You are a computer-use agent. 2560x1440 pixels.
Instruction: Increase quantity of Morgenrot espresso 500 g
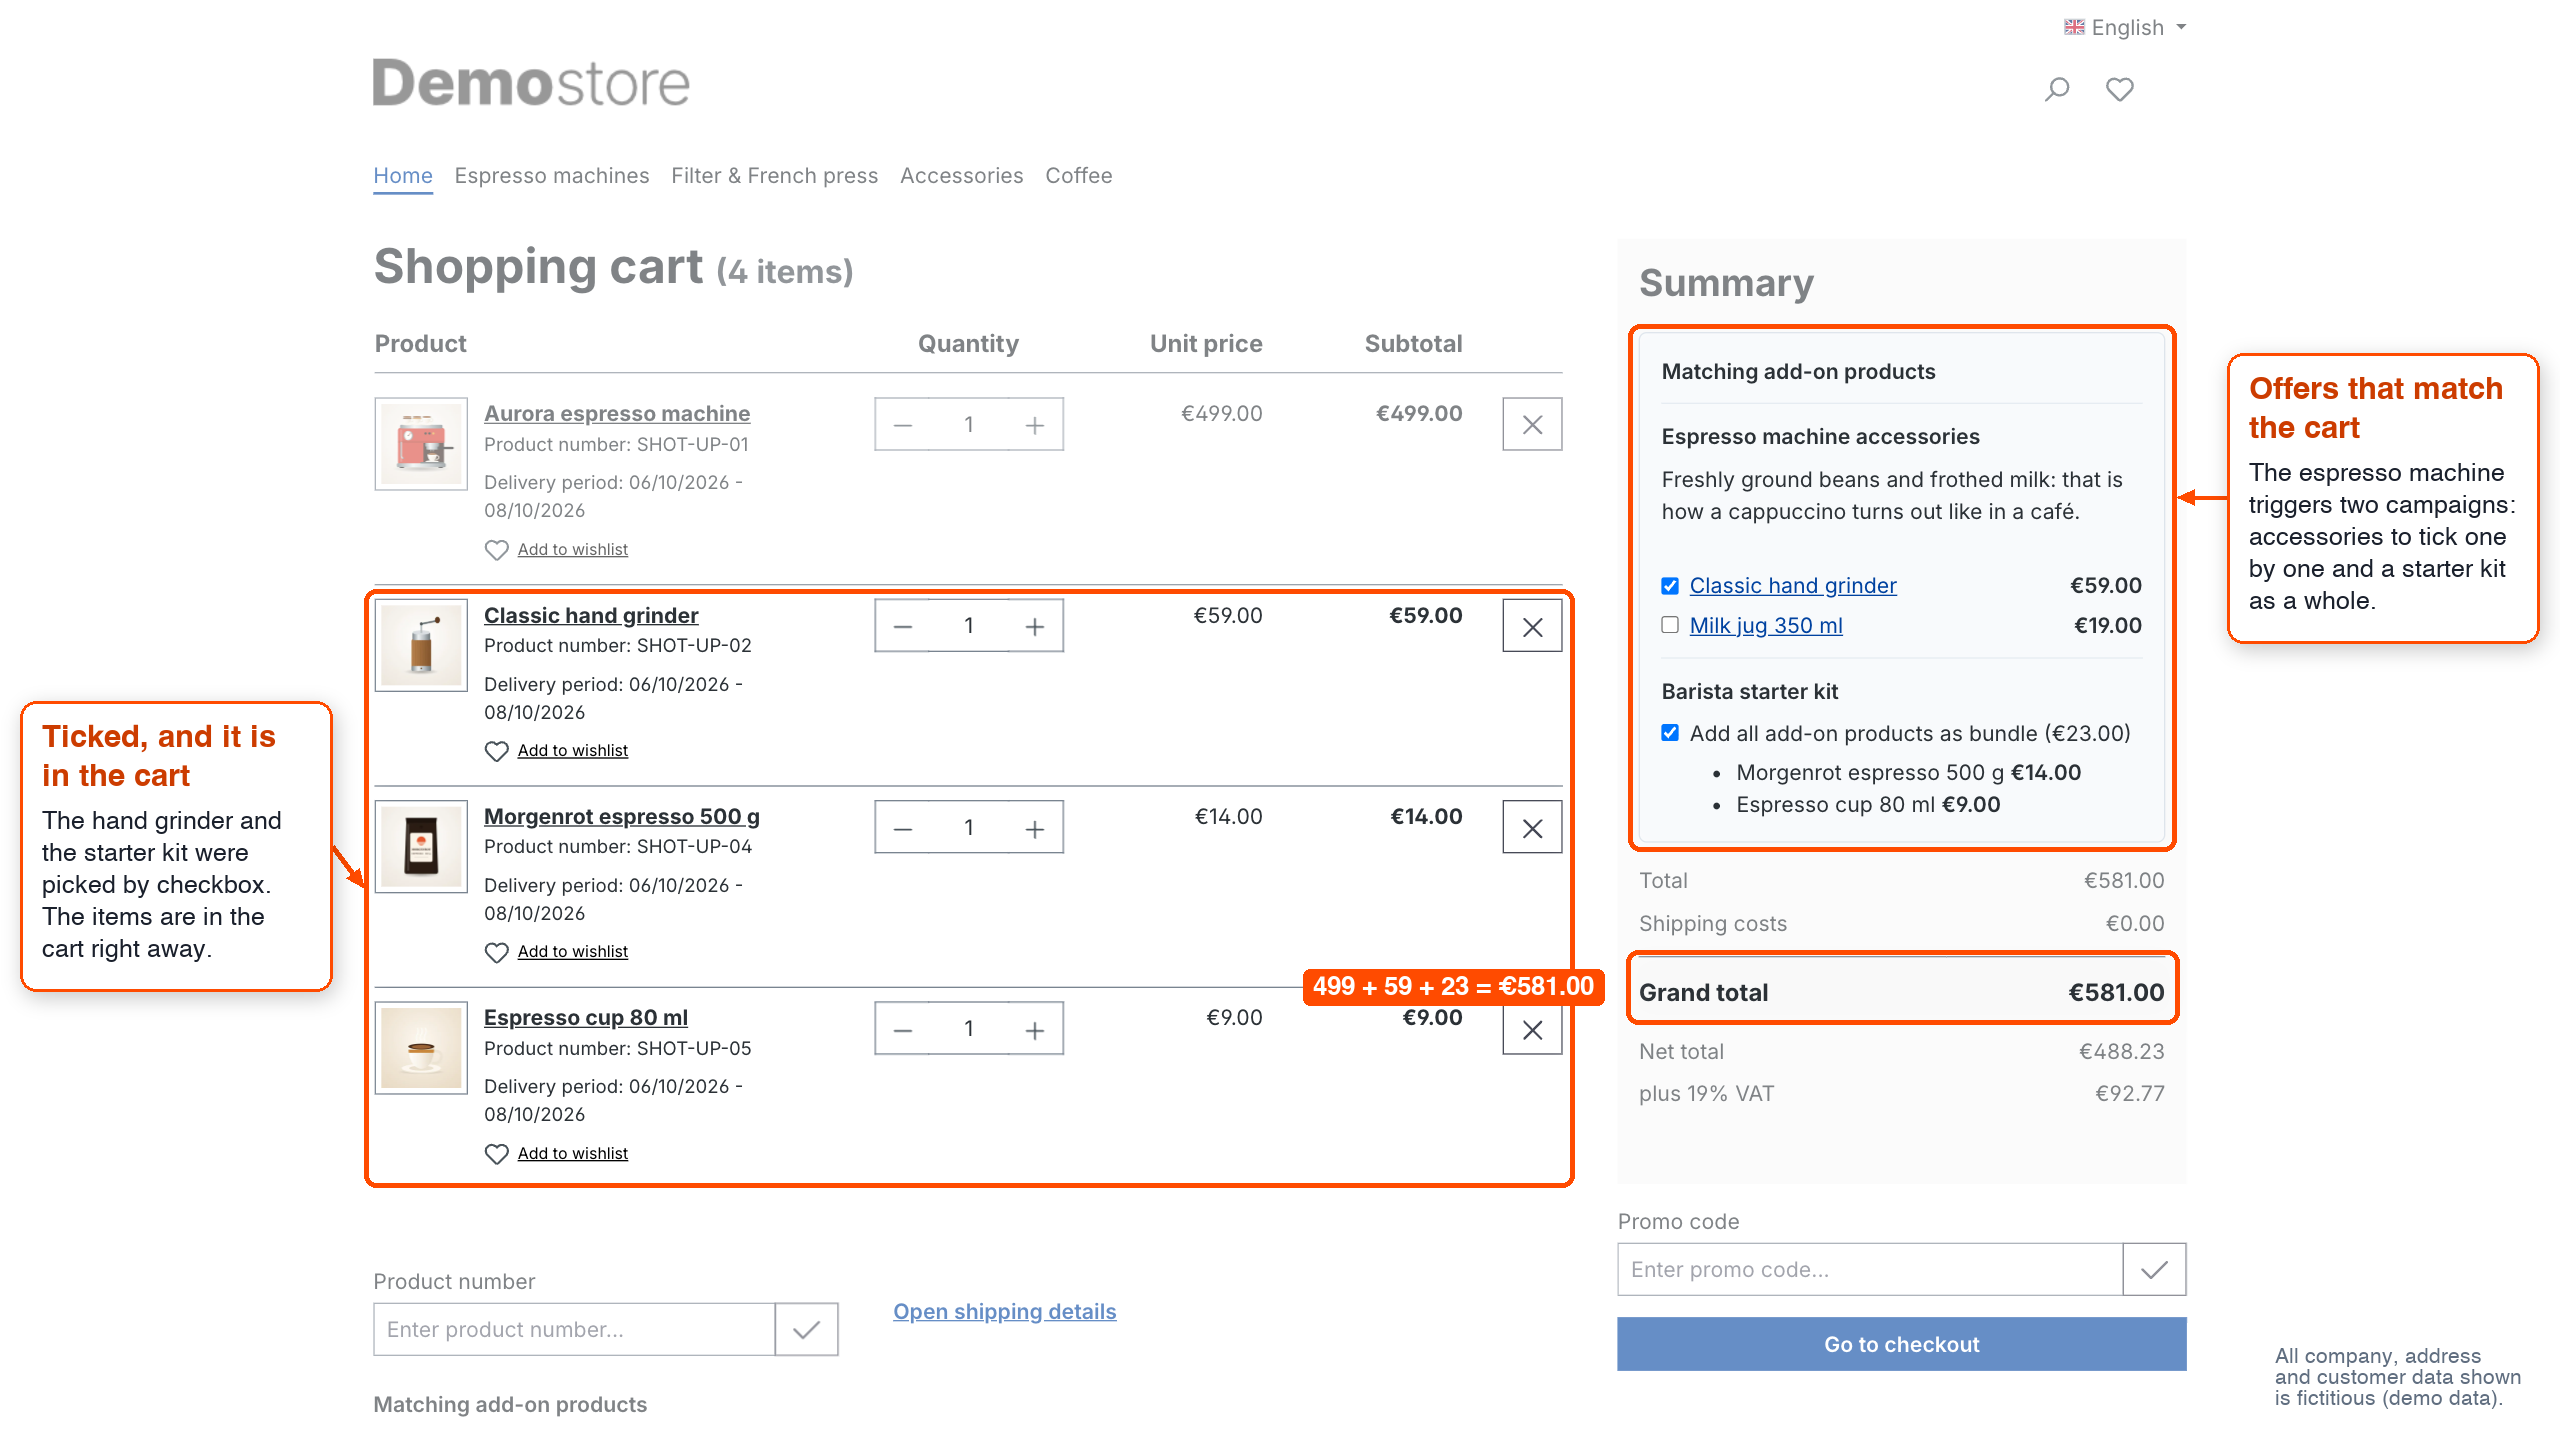[x=1035, y=828]
